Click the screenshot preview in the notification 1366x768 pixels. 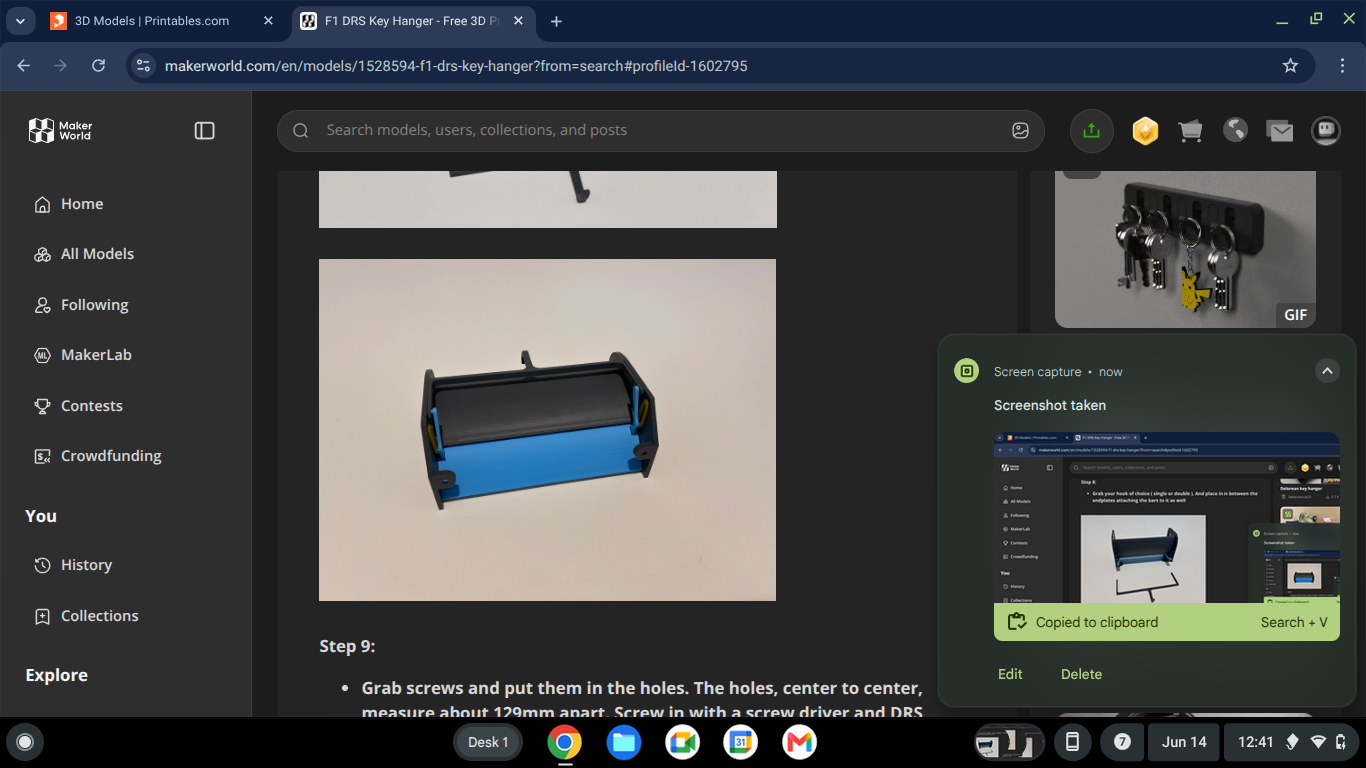[x=1167, y=517]
